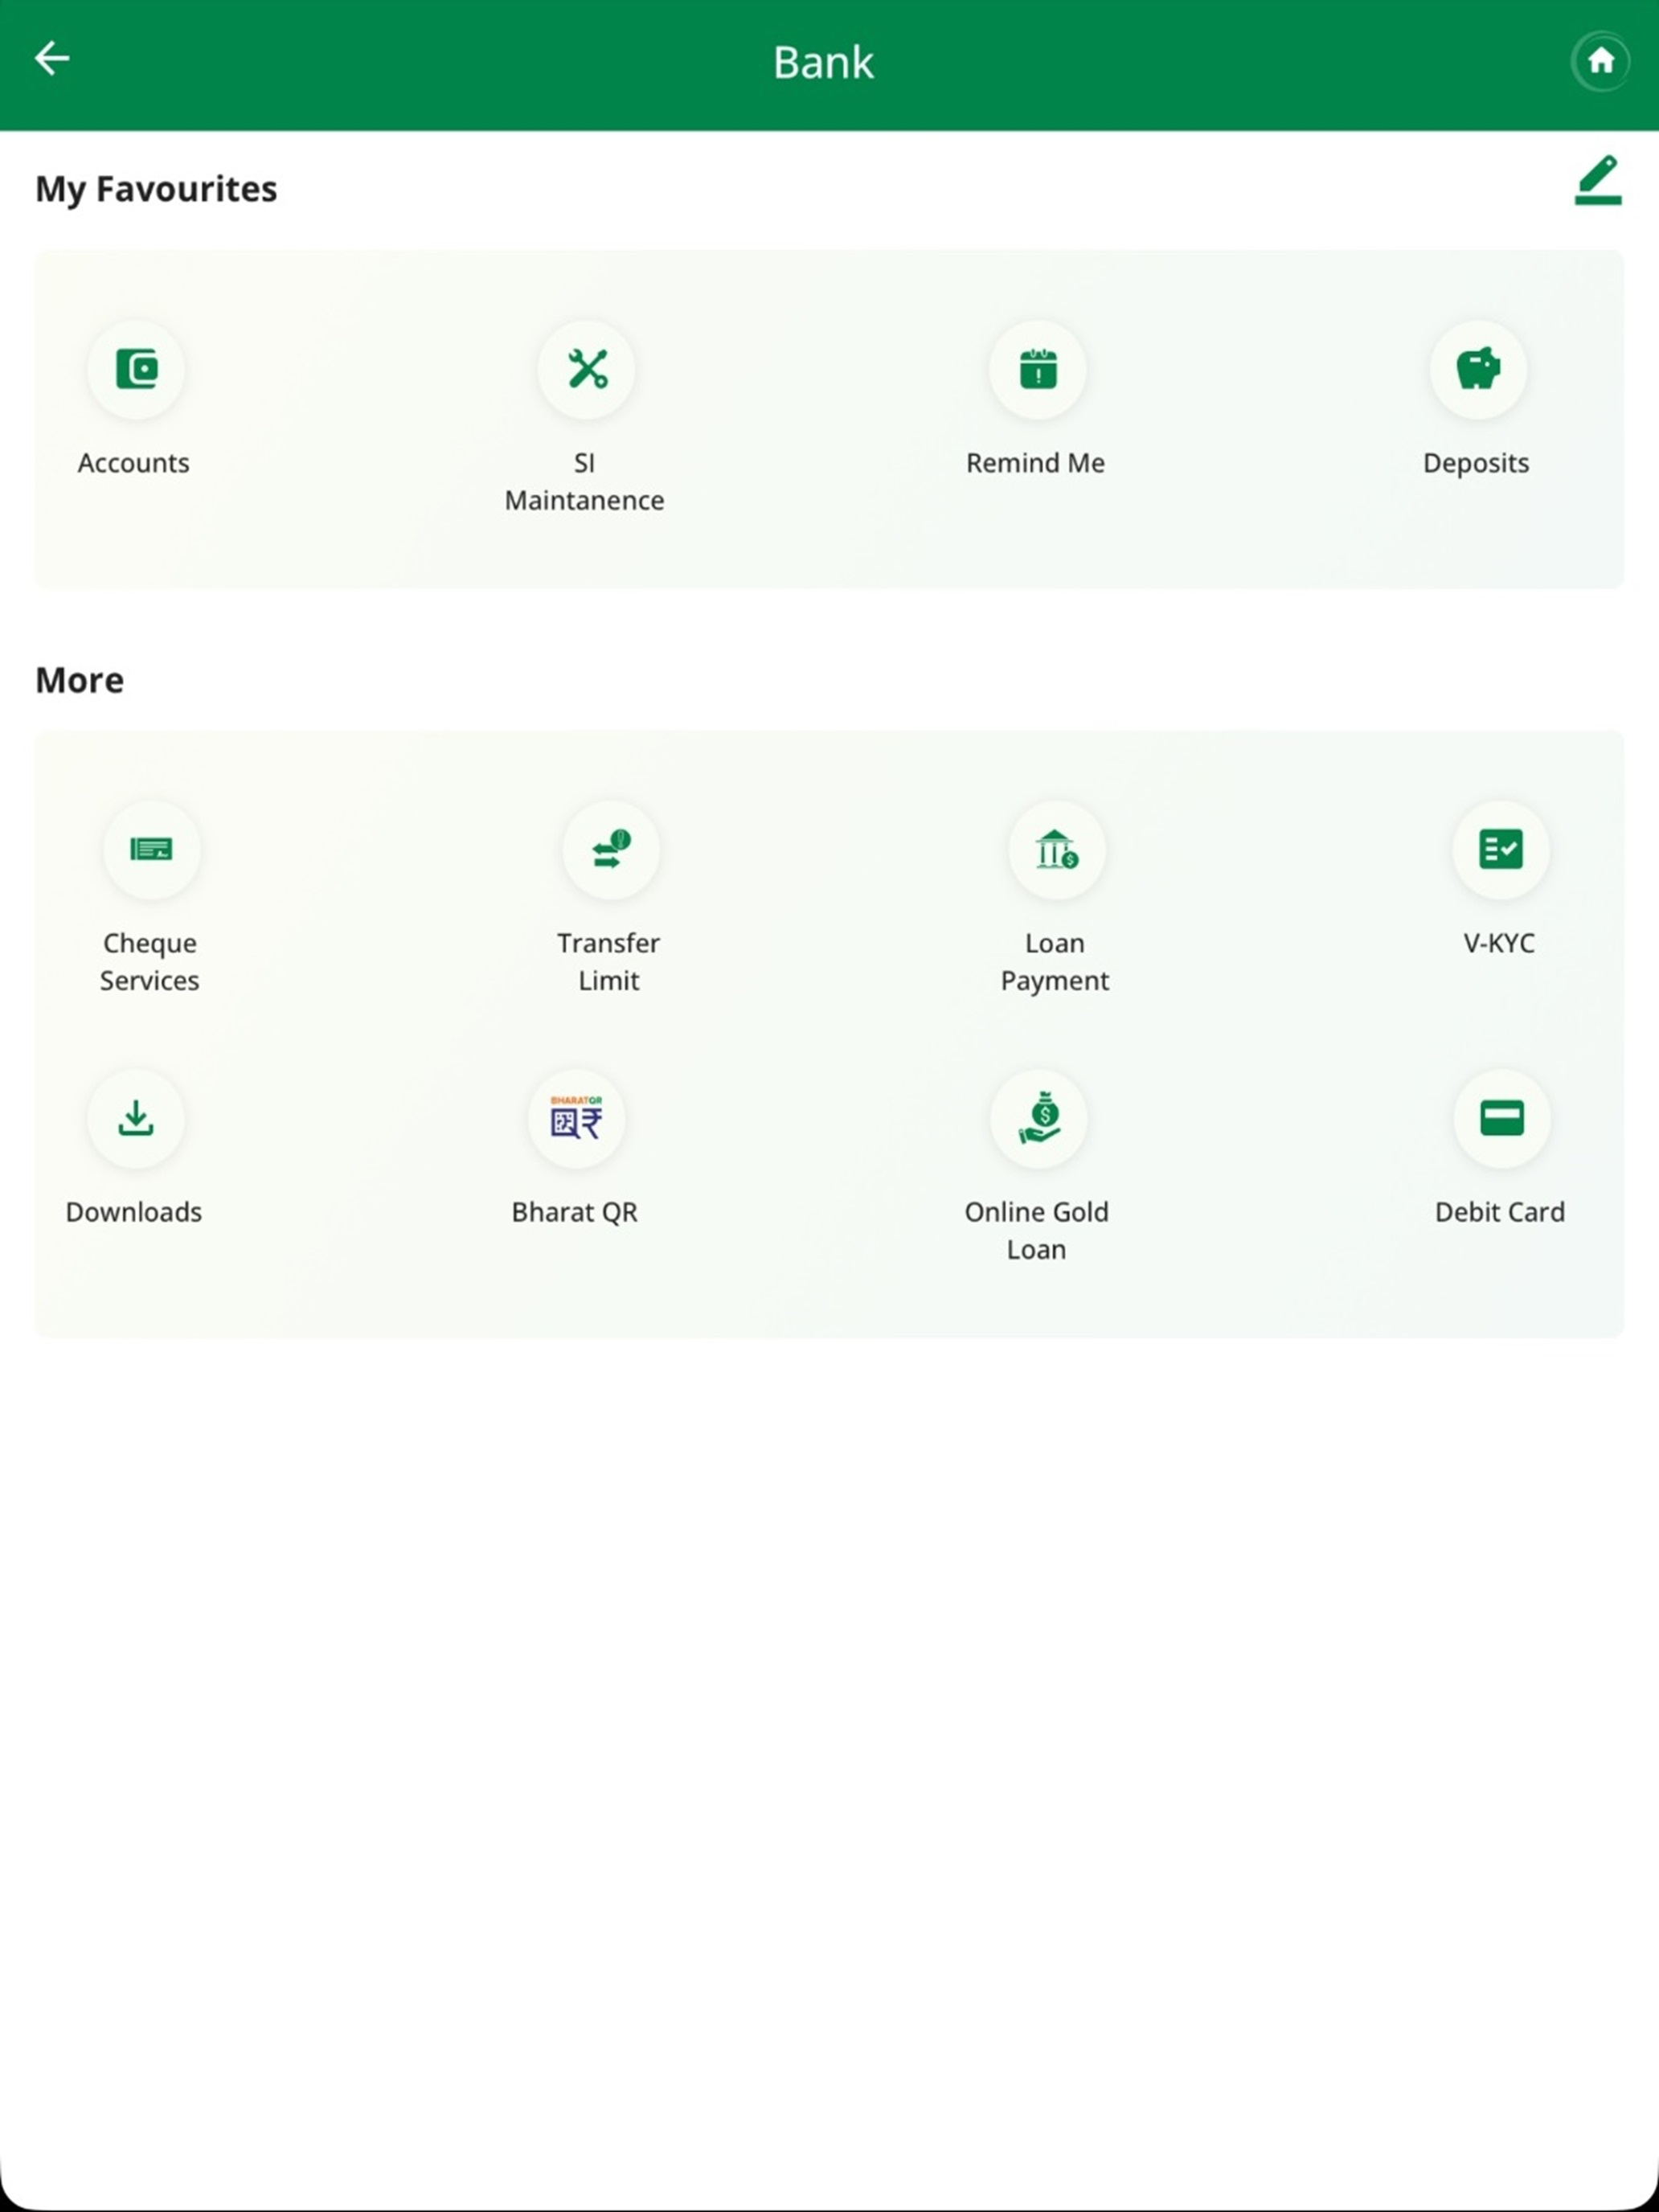Select the V-KYC label
The width and height of the screenshot is (1659, 2212).
coord(1499,943)
